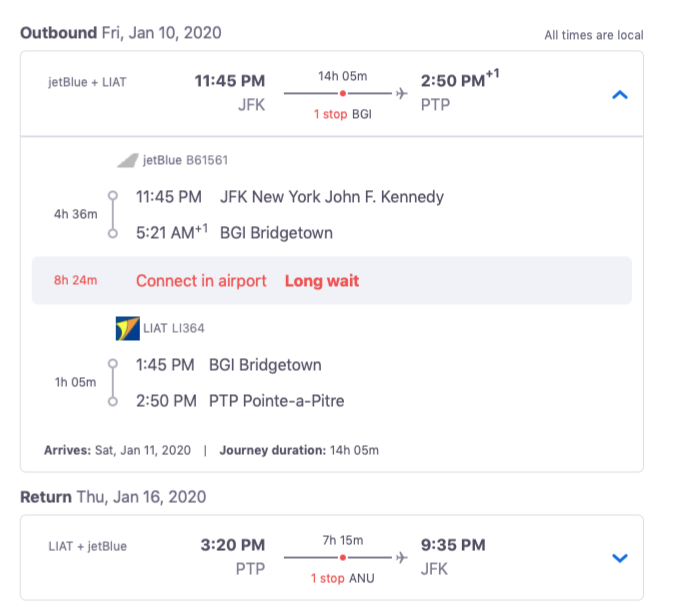Screen dimensions: 674x616
Task: Click the LIAT airline logo
Action: pos(128,328)
